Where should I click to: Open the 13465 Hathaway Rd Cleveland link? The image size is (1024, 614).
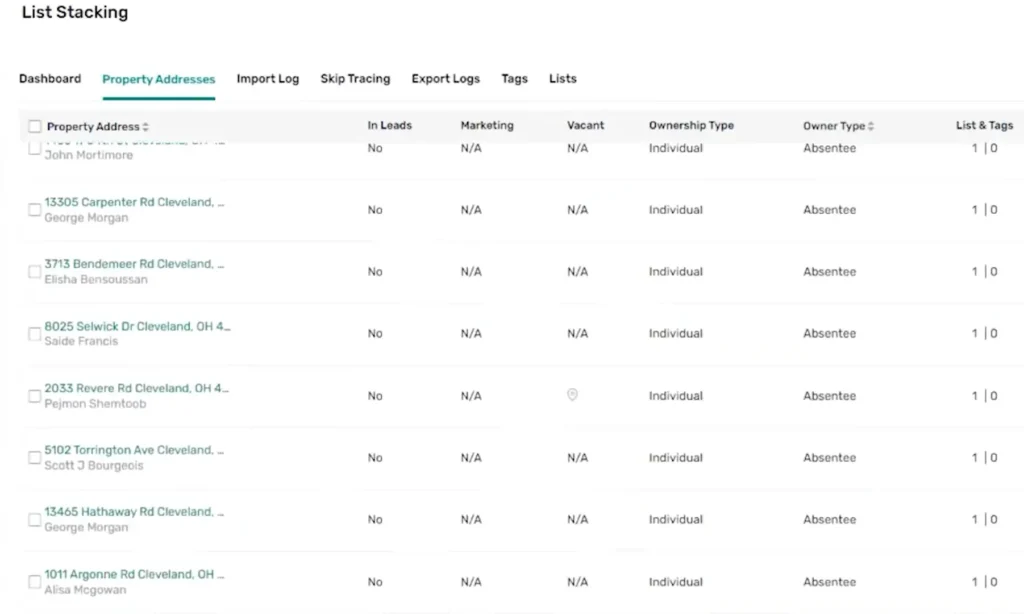(134, 511)
